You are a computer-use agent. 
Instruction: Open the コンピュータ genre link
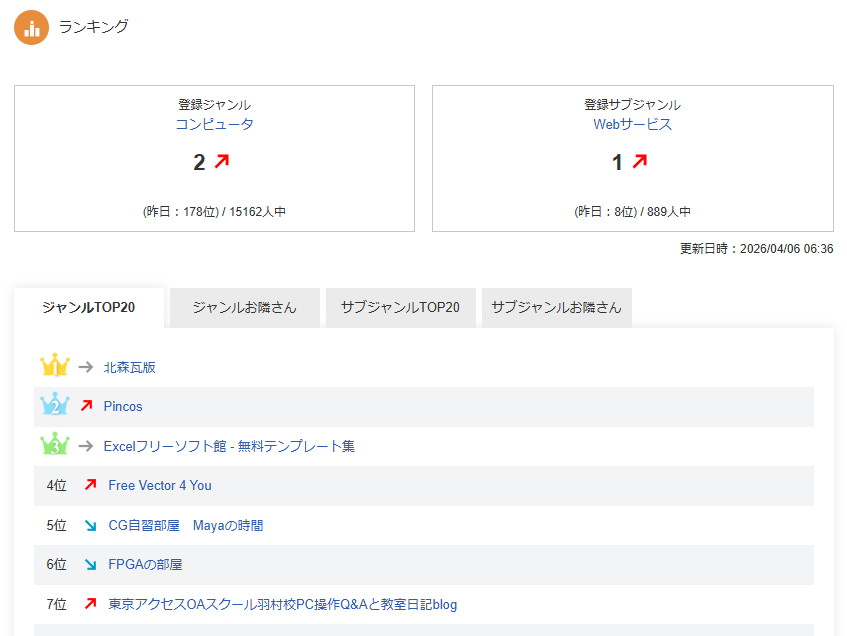click(214, 124)
